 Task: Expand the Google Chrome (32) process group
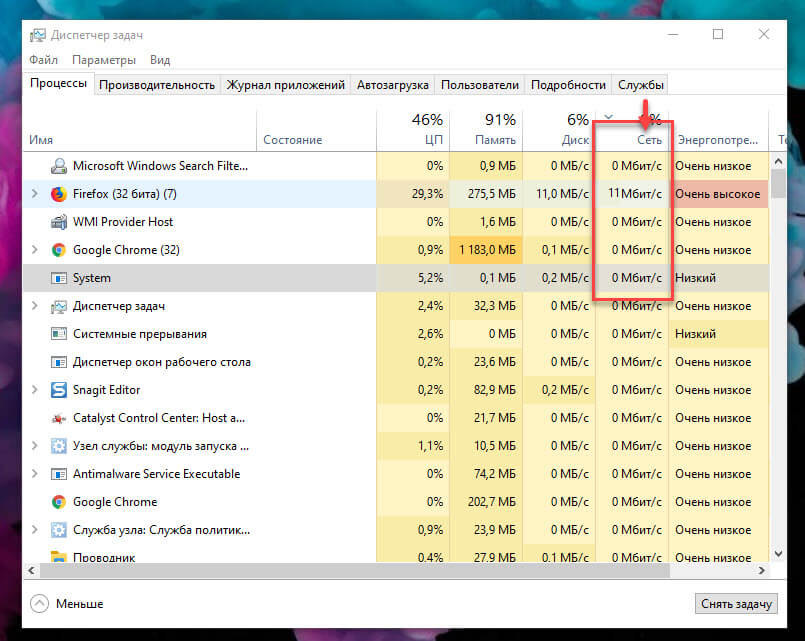(36, 250)
